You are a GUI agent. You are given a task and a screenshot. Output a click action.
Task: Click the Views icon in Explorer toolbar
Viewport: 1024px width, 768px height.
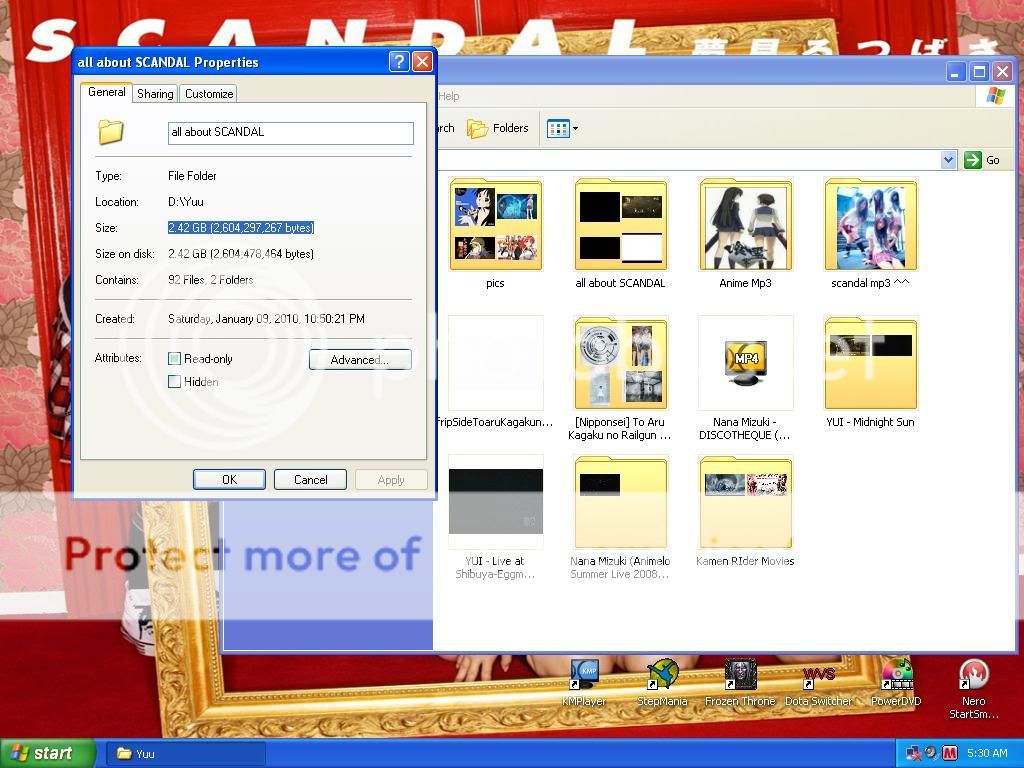point(558,129)
